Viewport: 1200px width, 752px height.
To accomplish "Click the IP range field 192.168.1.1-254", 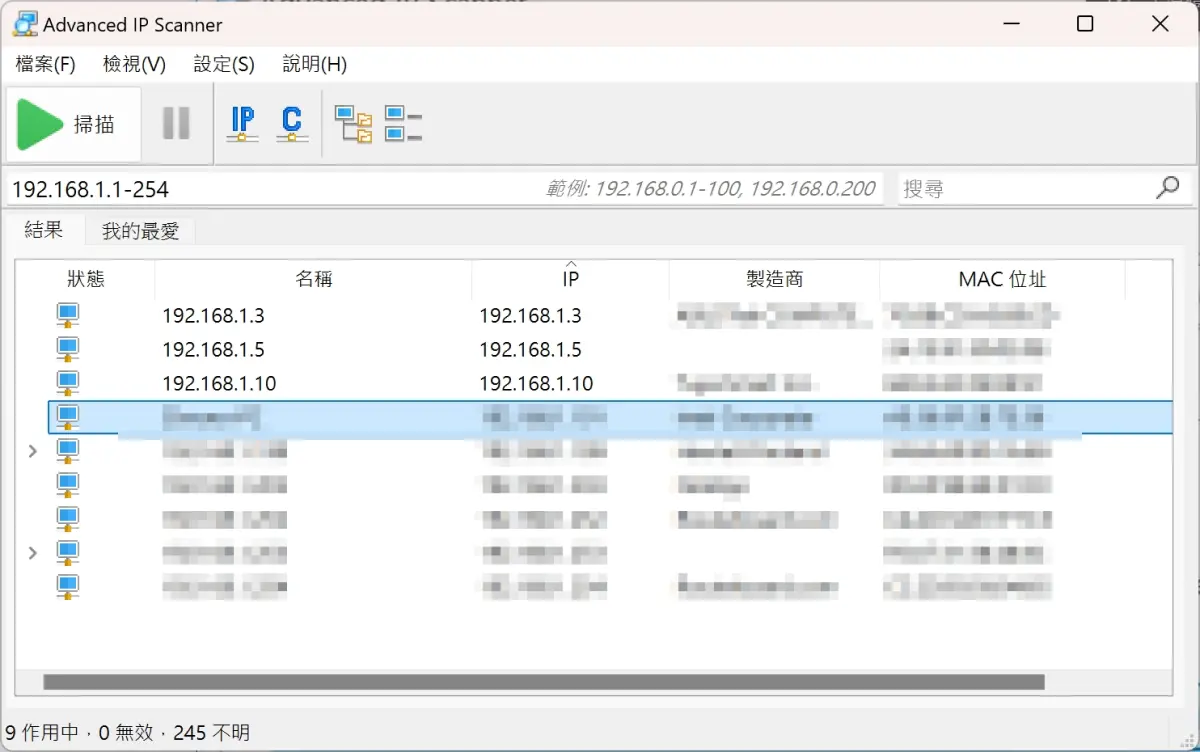I will click(x=446, y=188).
